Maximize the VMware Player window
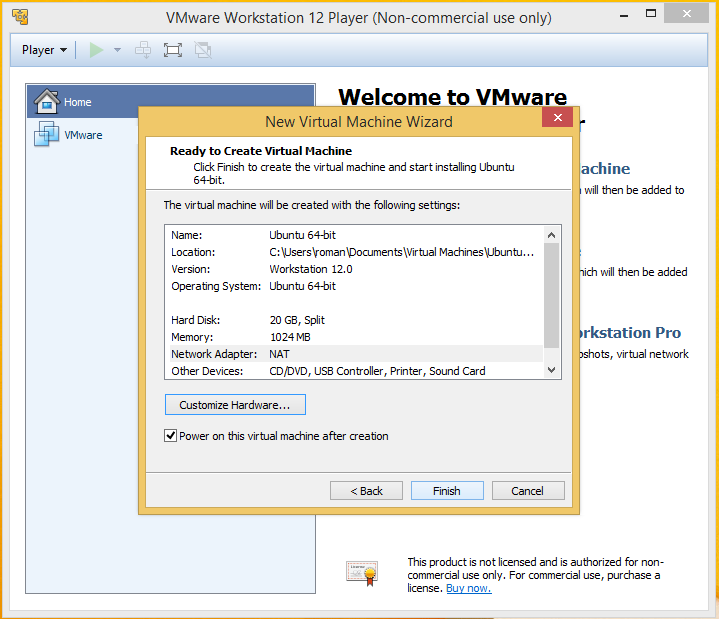 click(651, 14)
